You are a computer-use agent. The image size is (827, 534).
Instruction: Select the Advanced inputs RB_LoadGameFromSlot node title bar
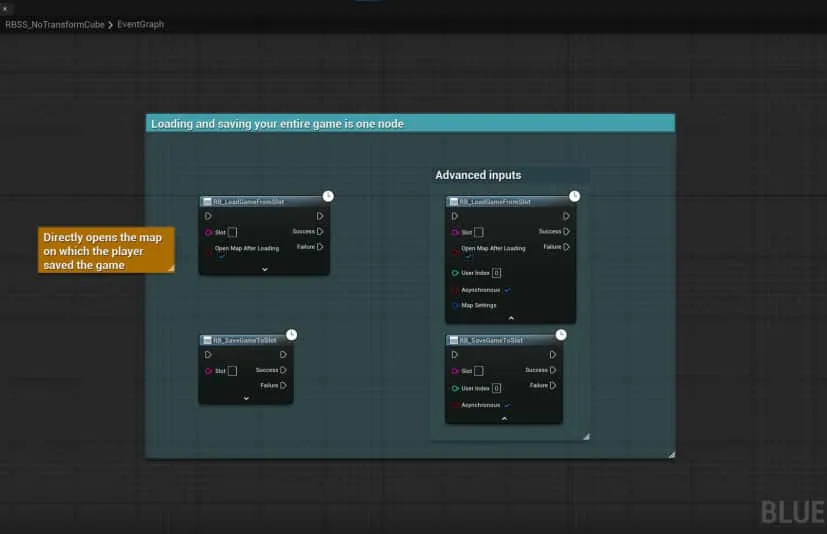508,202
